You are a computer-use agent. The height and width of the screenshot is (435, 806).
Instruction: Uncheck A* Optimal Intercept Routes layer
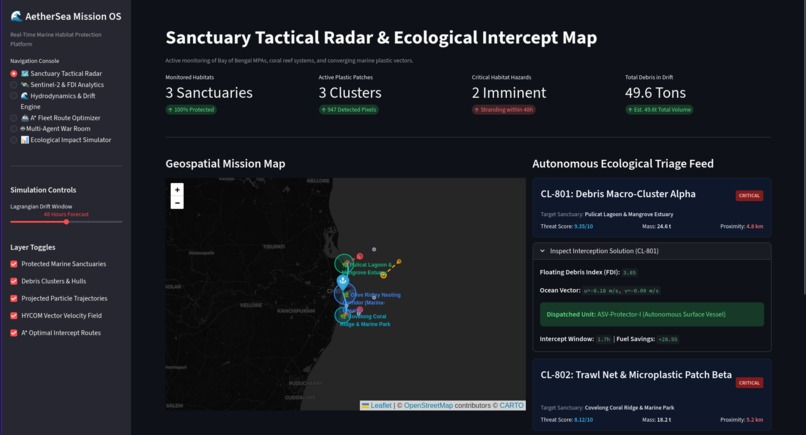pyautogui.click(x=14, y=333)
